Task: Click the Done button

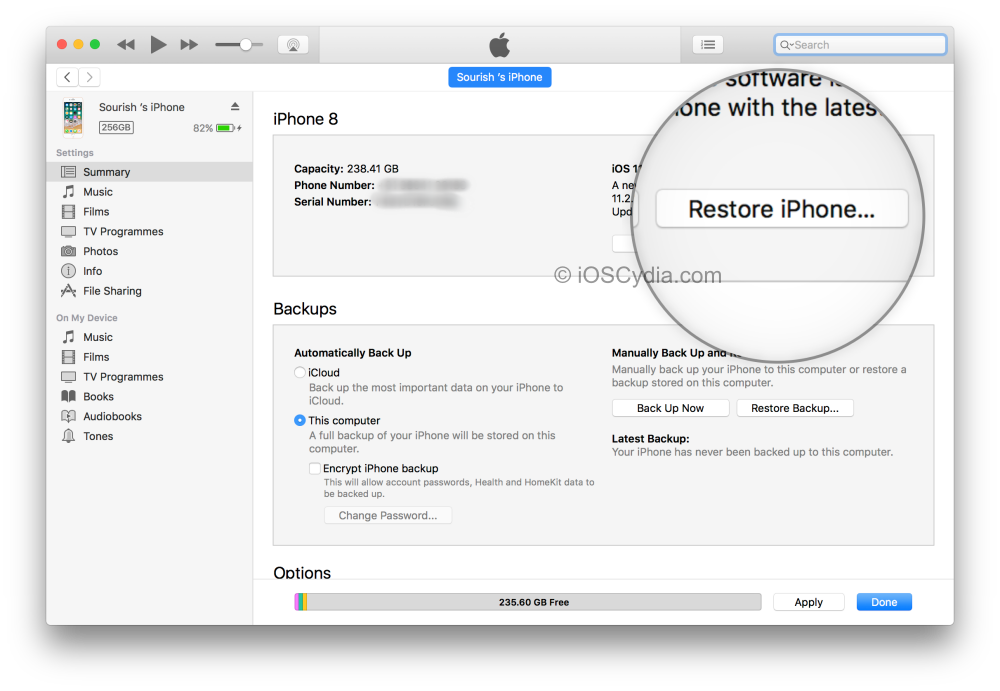Action: [x=884, y=602]
